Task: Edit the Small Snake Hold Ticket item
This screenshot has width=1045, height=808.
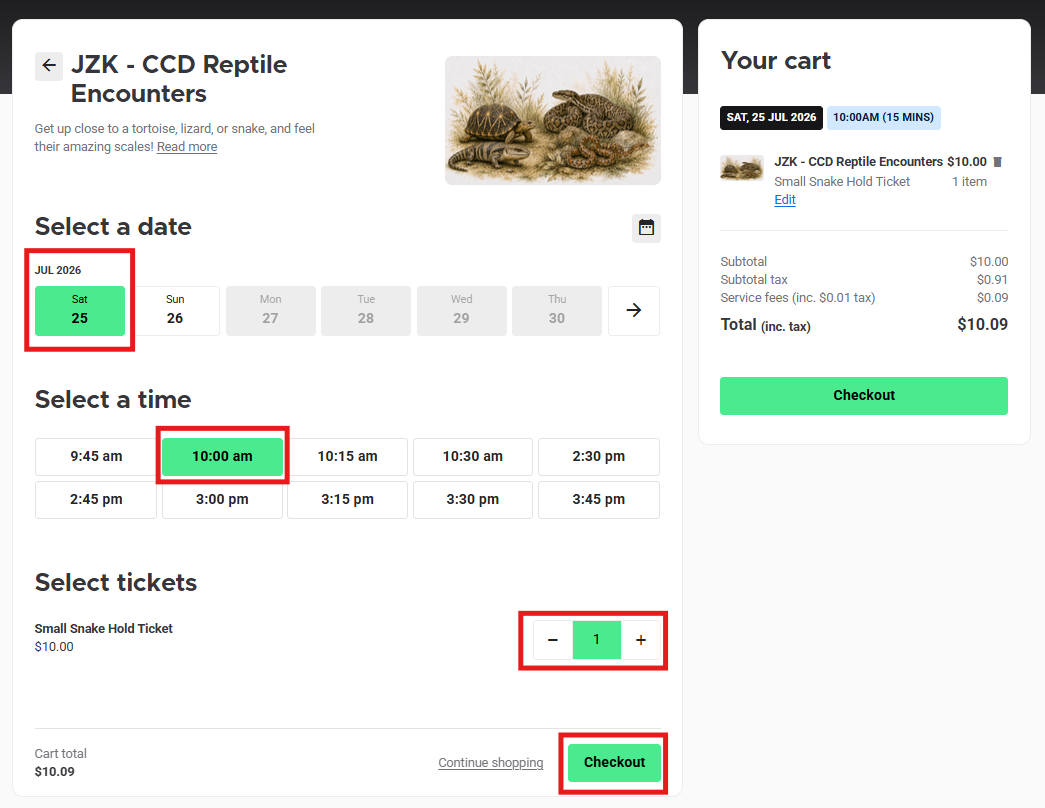Action: coord(784,200)
